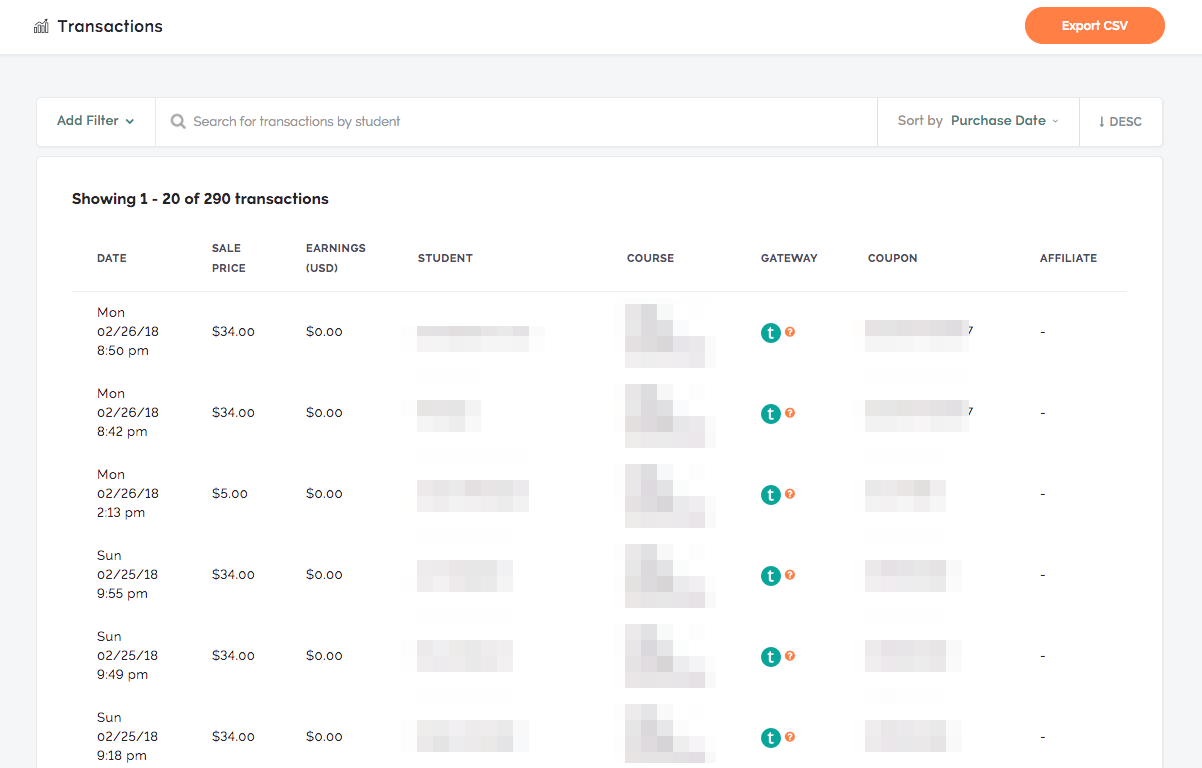
Task: Click gateway icon in the 2:13 pm row
Action: 770,495
